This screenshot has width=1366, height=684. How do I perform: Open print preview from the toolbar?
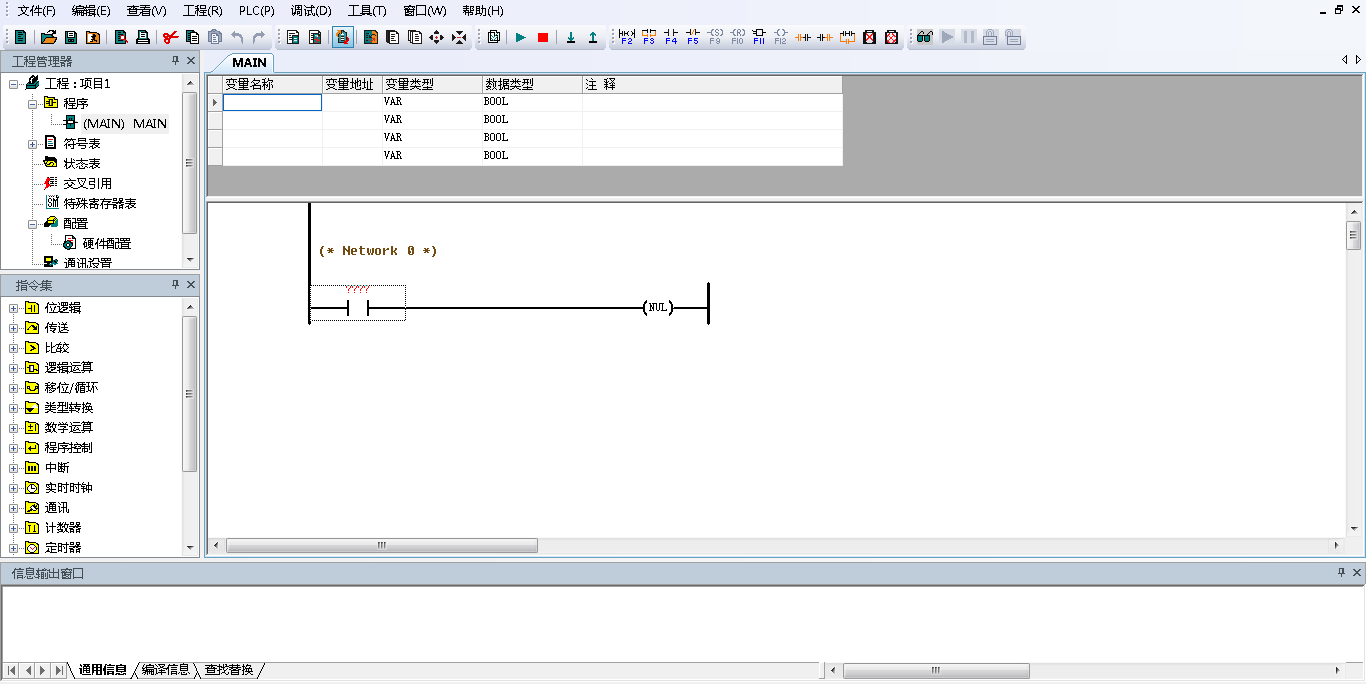click(120, 37)
